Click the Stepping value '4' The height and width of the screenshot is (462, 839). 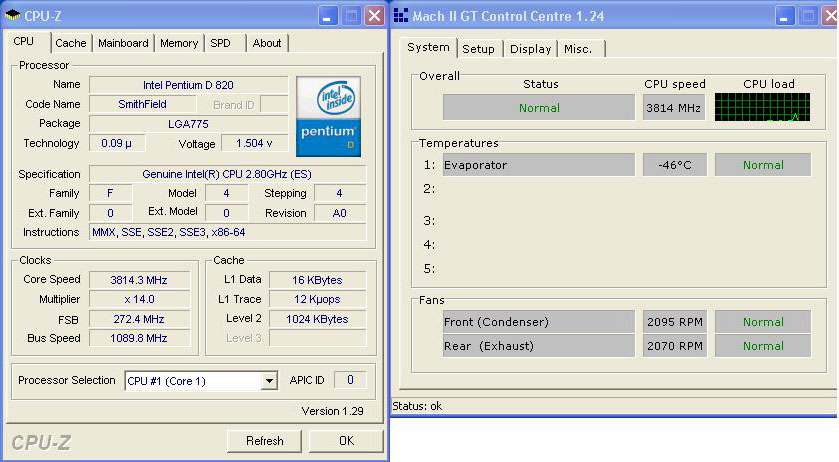[x=340, y=193]
